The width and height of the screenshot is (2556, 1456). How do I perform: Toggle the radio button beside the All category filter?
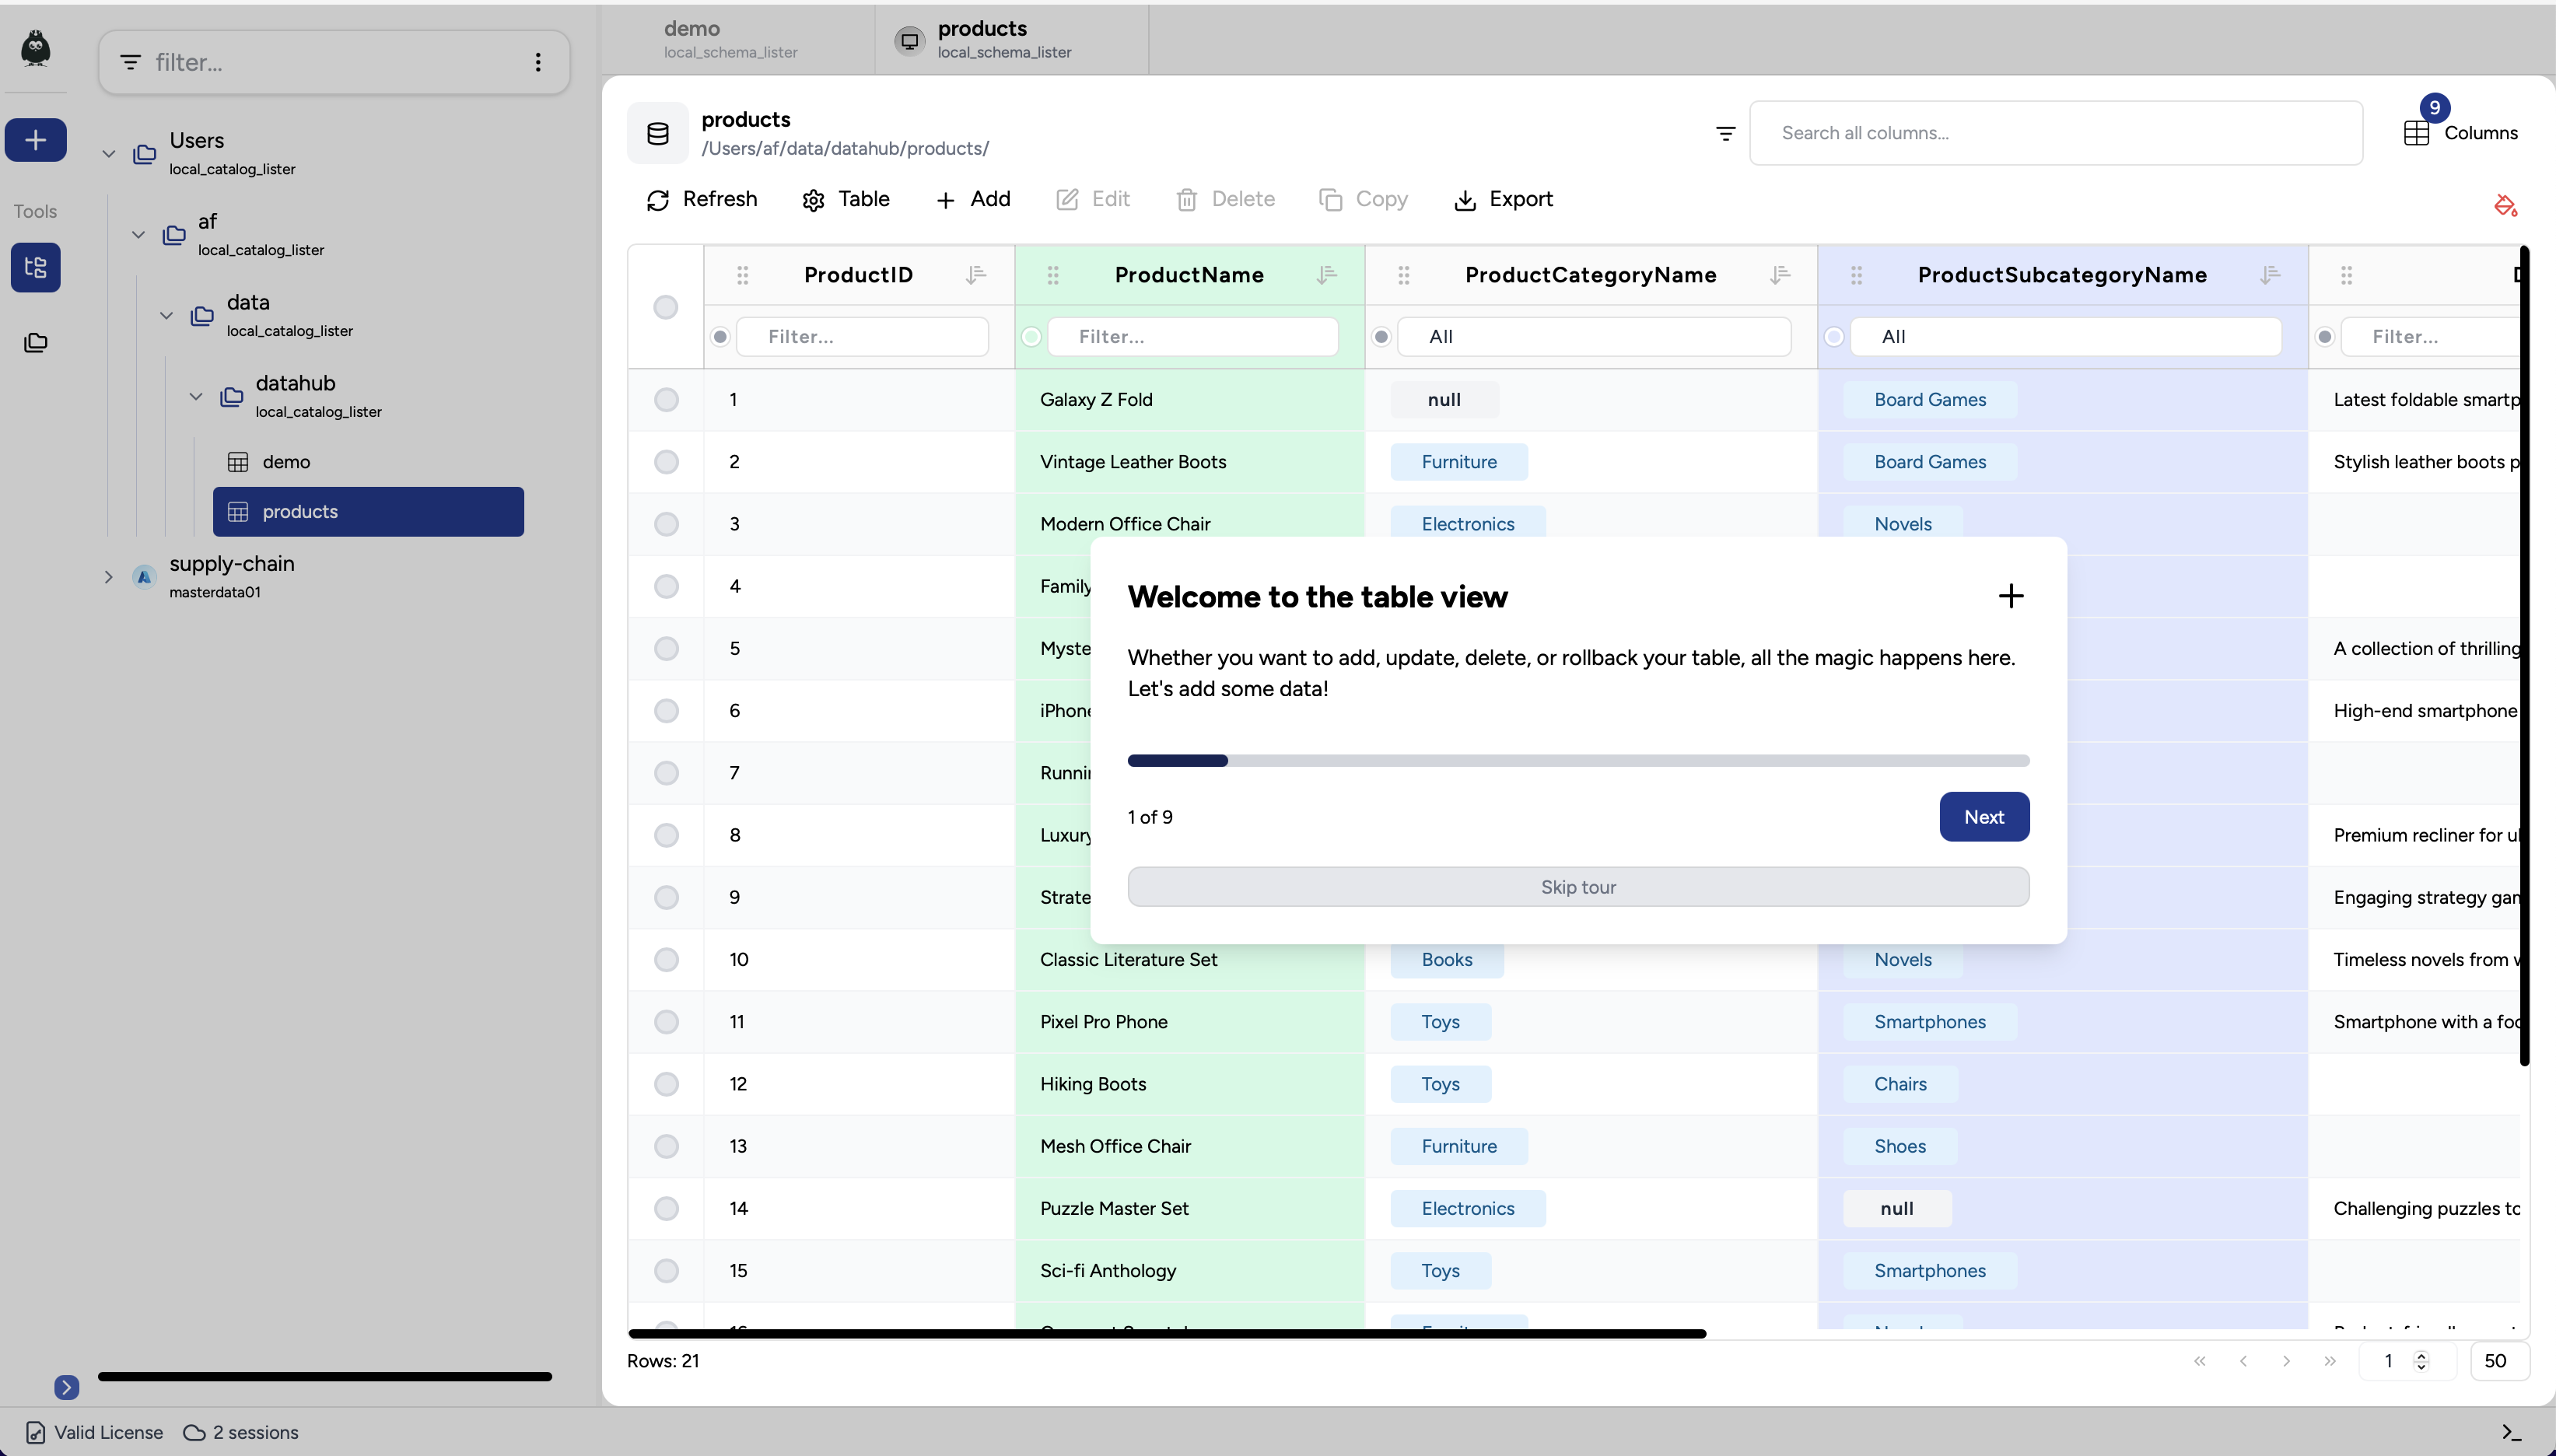point(1381,337)
